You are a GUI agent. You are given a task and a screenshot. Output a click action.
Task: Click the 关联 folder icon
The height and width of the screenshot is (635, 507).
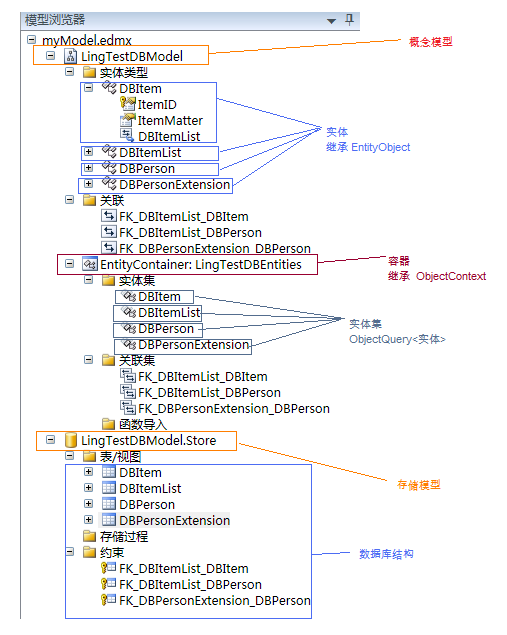(x=89, y=200)
